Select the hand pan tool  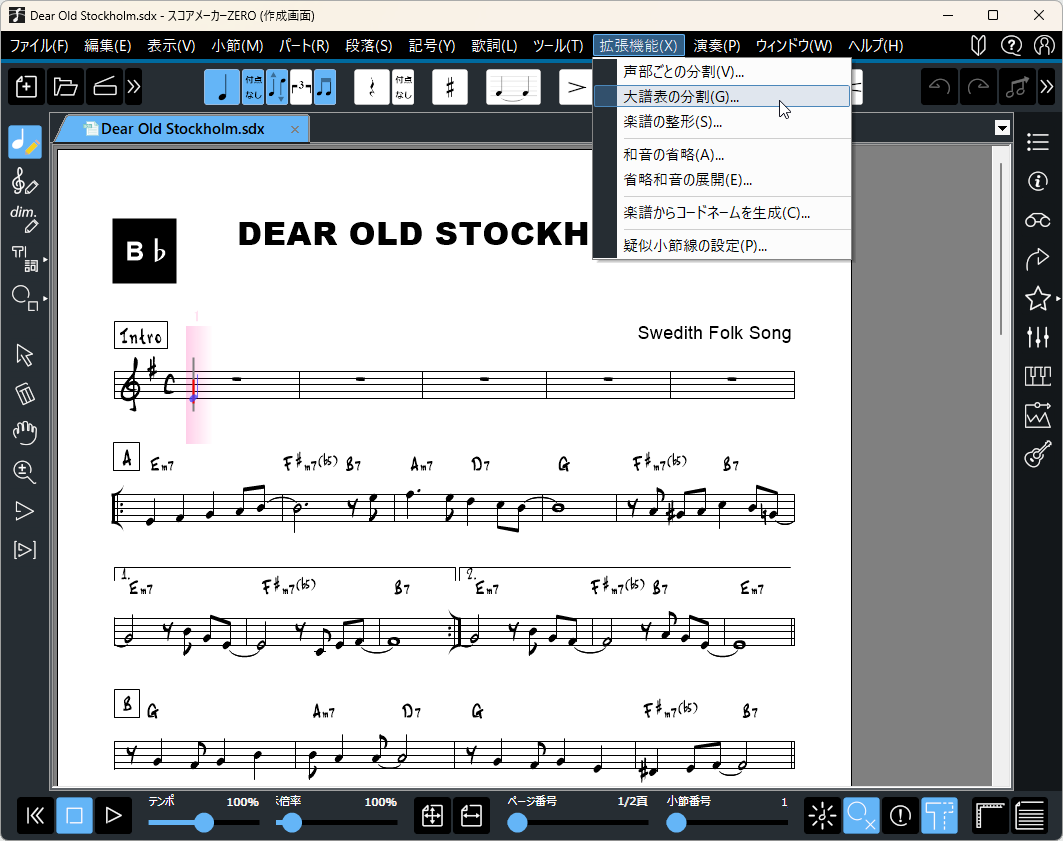[x=25, y=432]
